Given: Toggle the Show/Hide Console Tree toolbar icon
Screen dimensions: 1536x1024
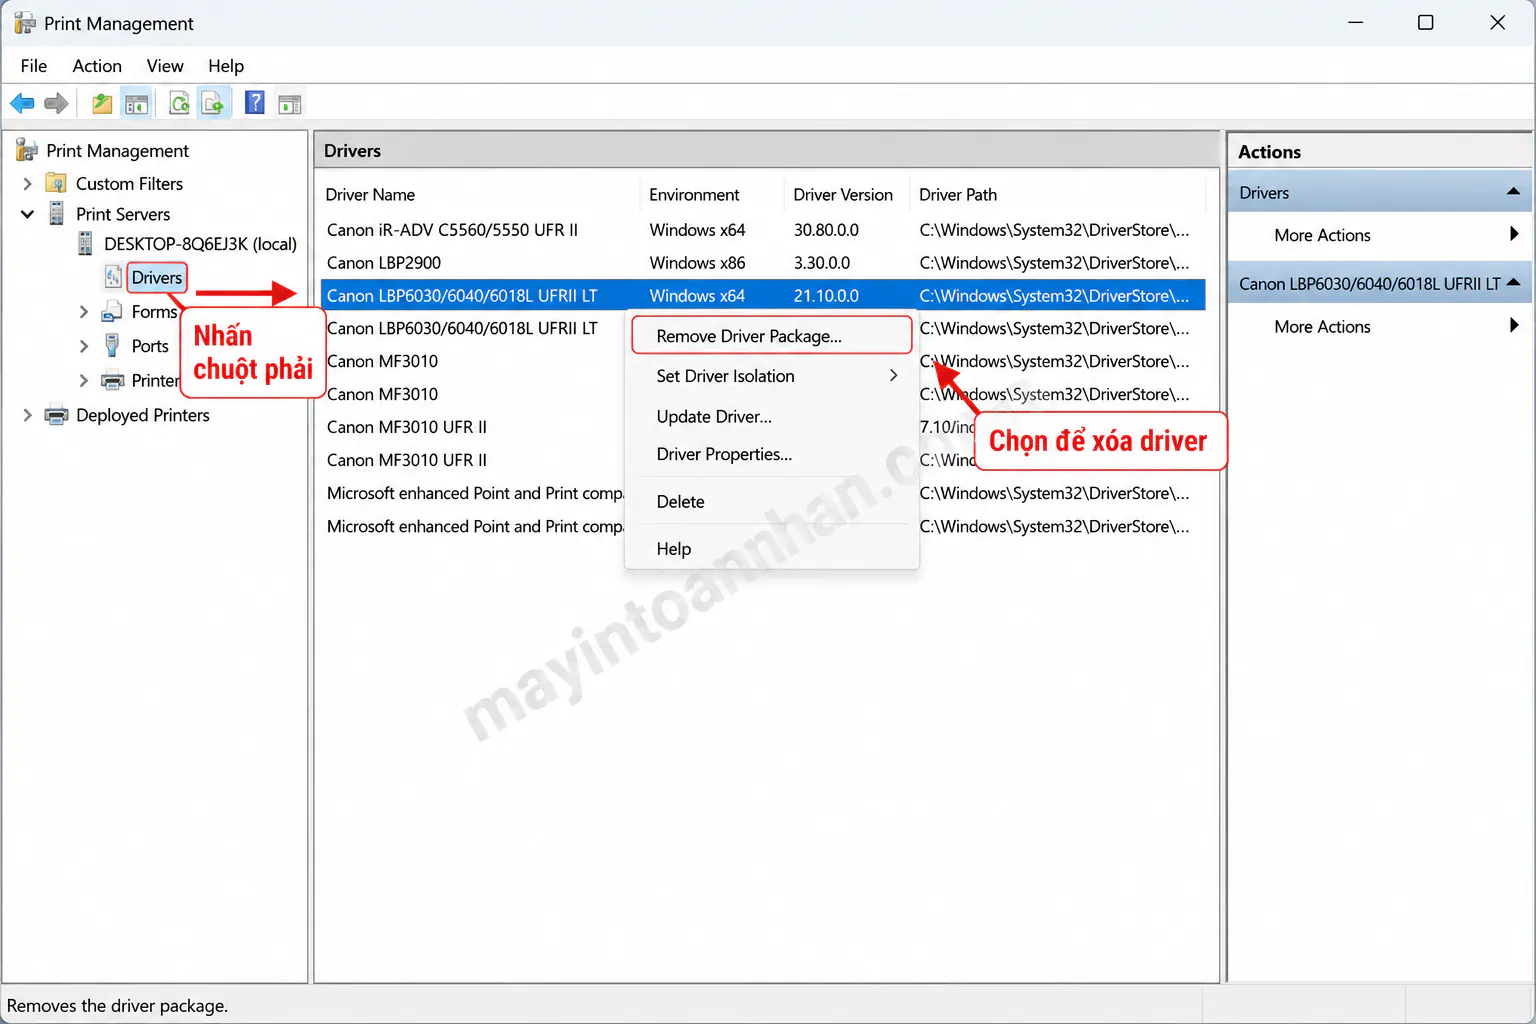Looking at the screenshot, I should click(137, 103).
